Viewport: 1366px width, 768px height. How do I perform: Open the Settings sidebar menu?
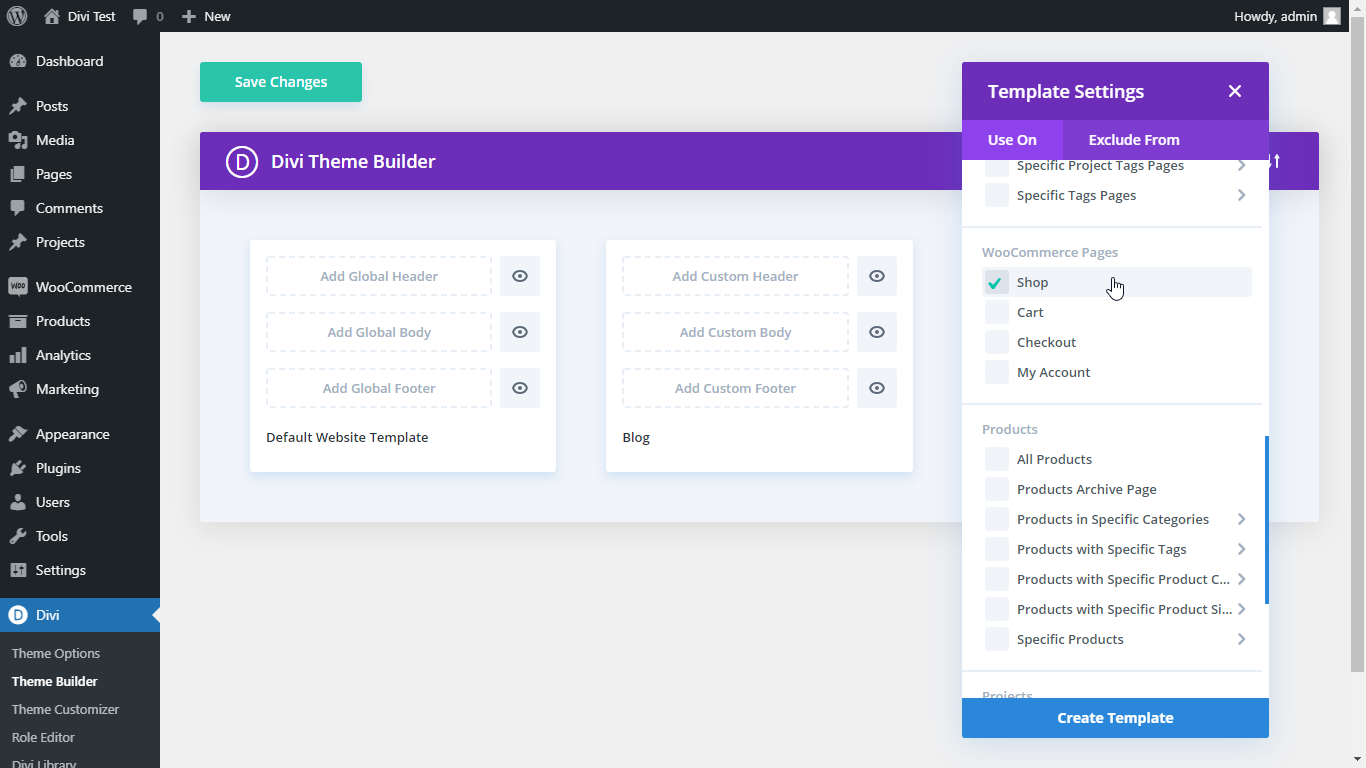(x=80, y=570)
